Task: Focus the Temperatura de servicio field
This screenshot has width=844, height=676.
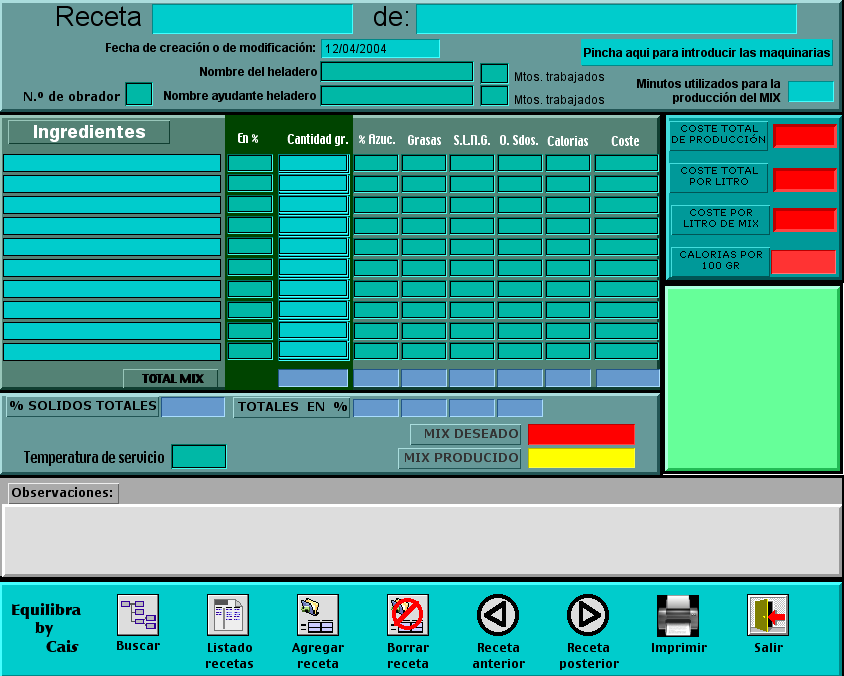Action: pyautogui.click(x=199, y=457)
